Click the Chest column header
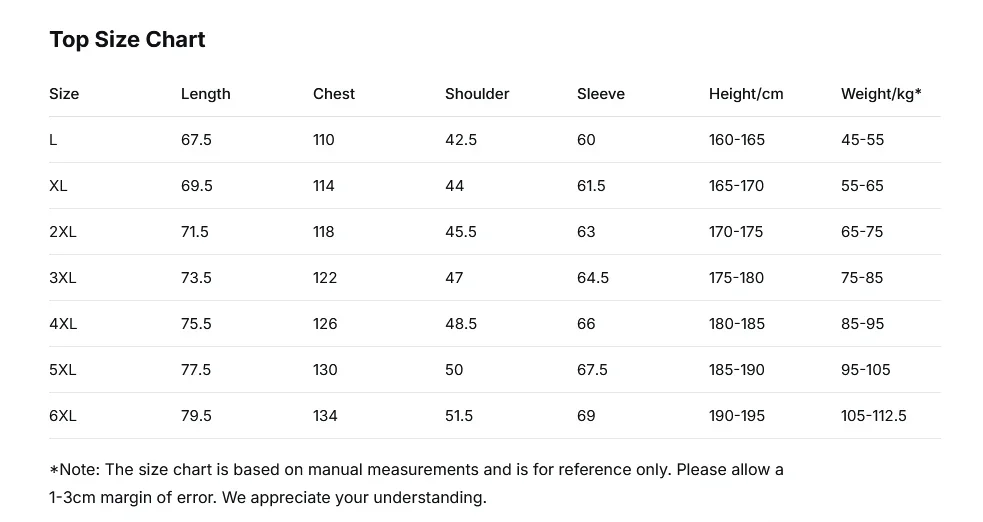983x522 pixels. coord(333,94)
